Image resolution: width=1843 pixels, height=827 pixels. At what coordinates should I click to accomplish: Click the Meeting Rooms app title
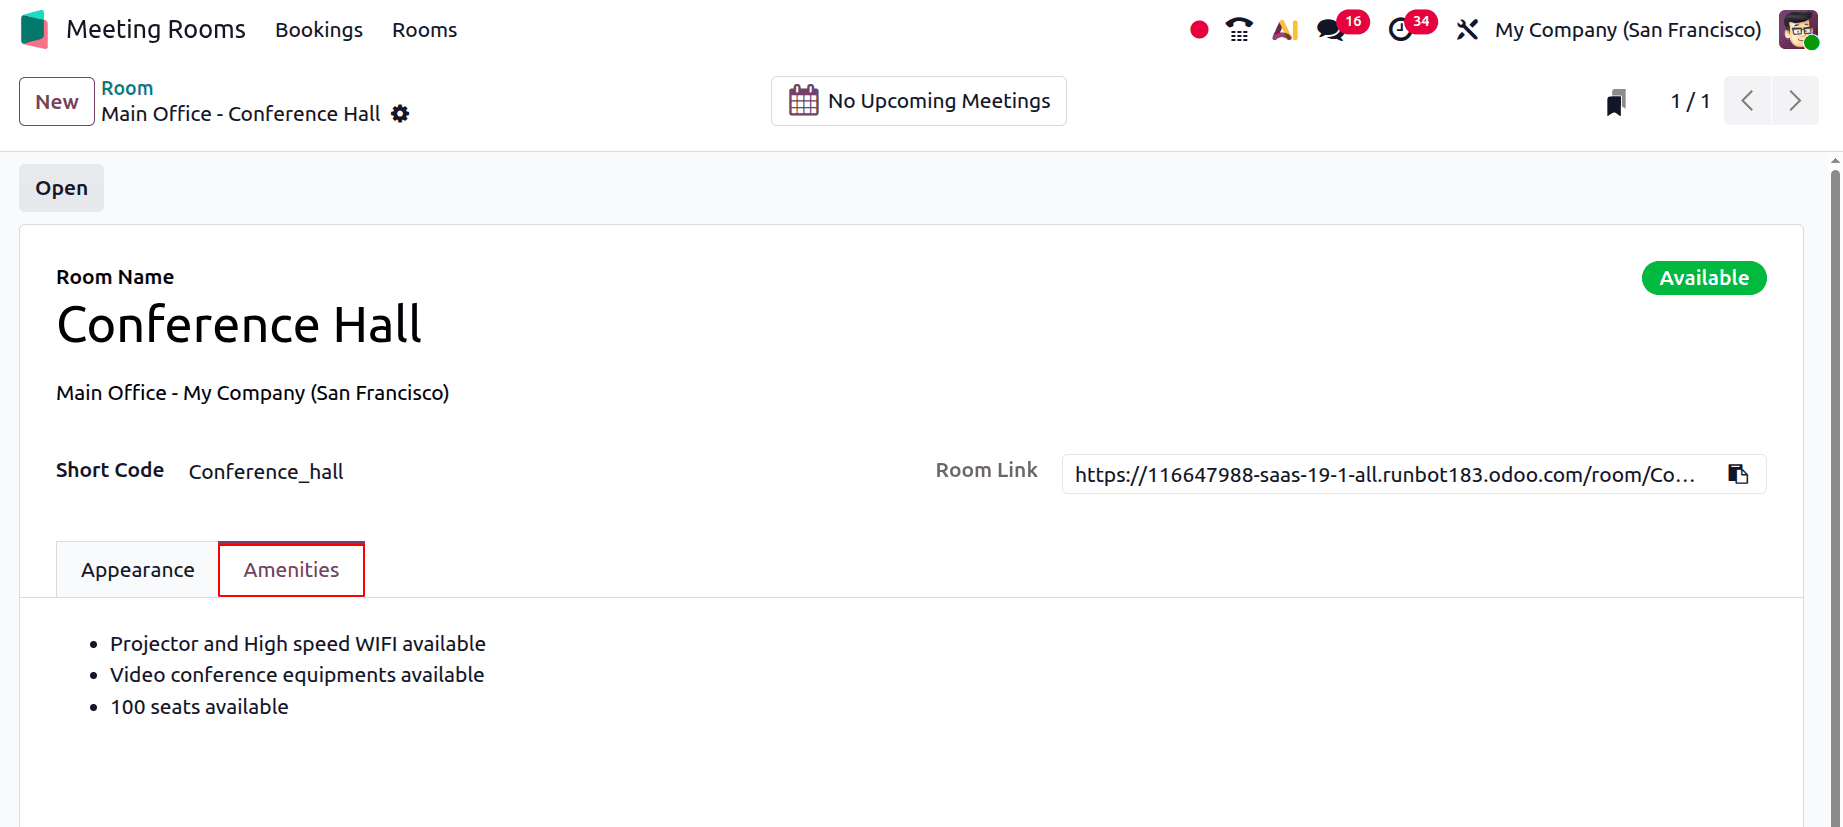coord(156,29)
